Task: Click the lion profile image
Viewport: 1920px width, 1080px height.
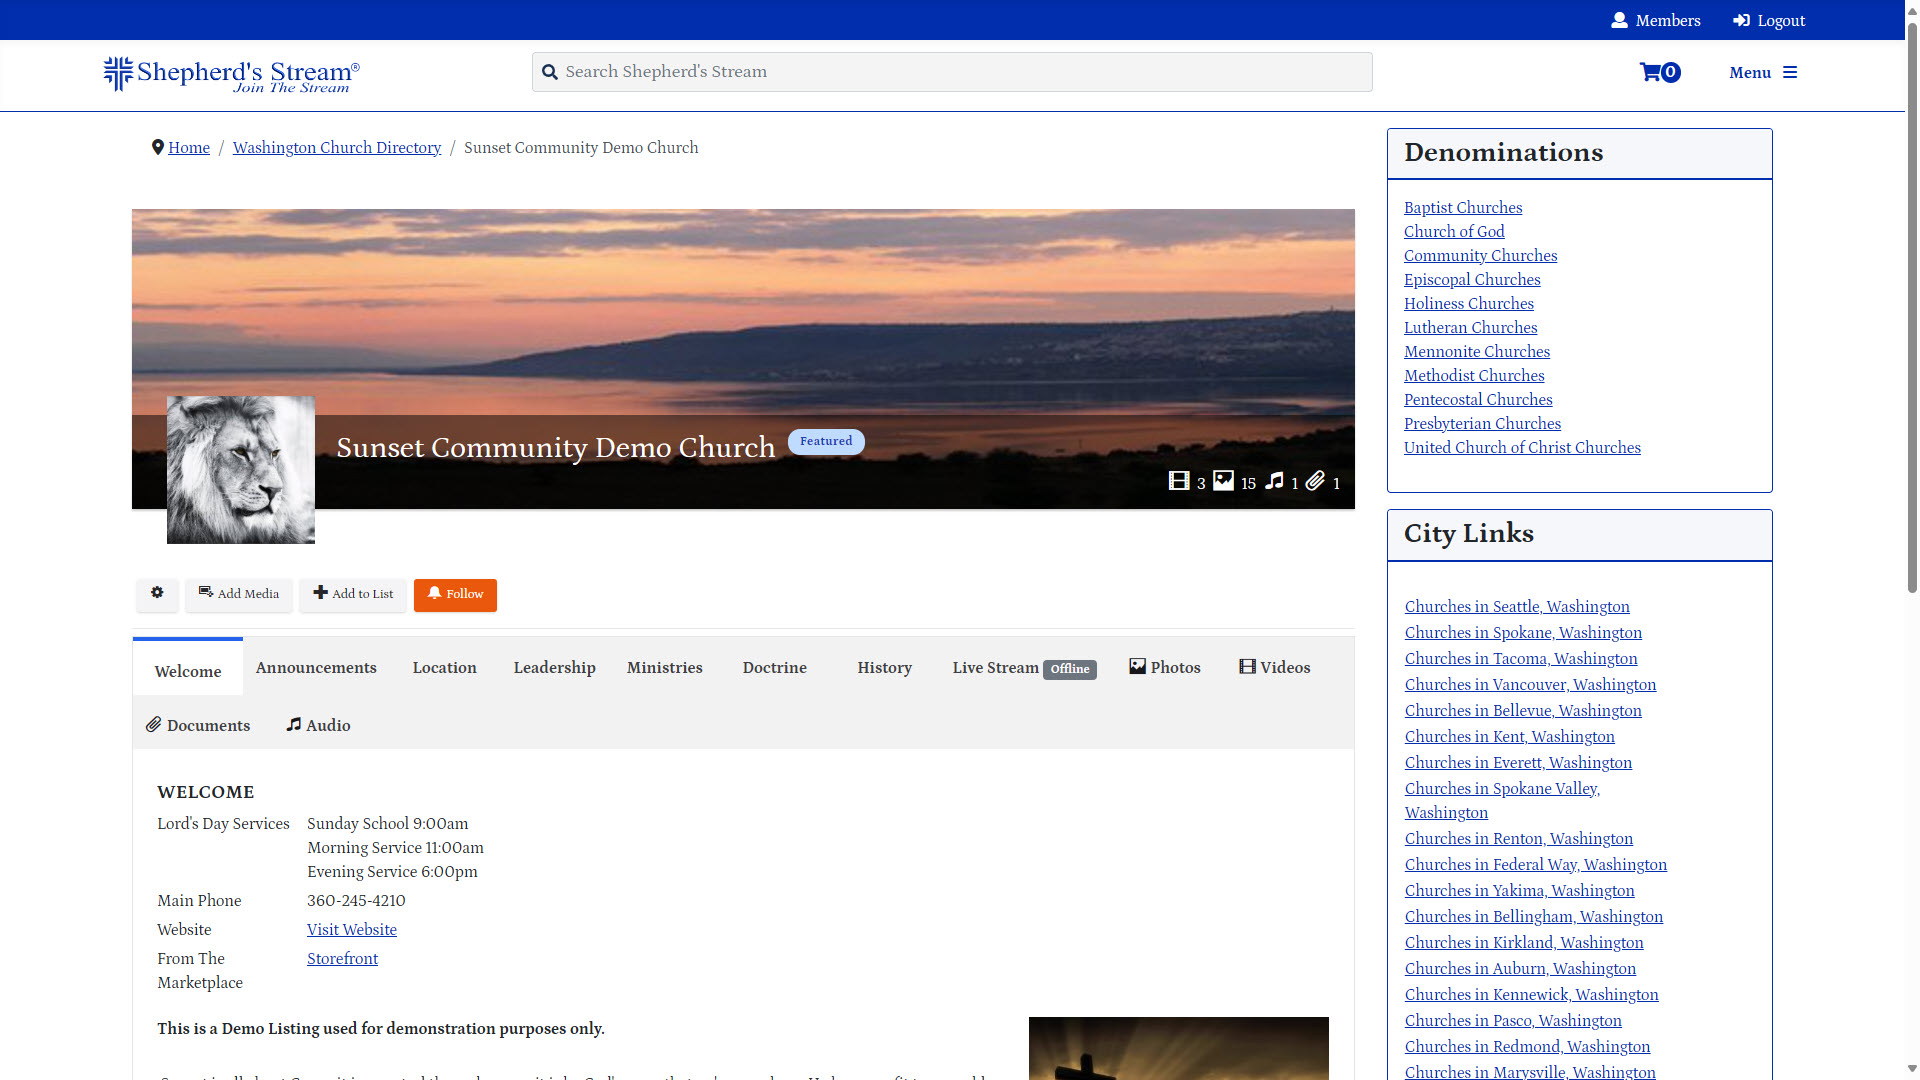Action: (240, 469)
